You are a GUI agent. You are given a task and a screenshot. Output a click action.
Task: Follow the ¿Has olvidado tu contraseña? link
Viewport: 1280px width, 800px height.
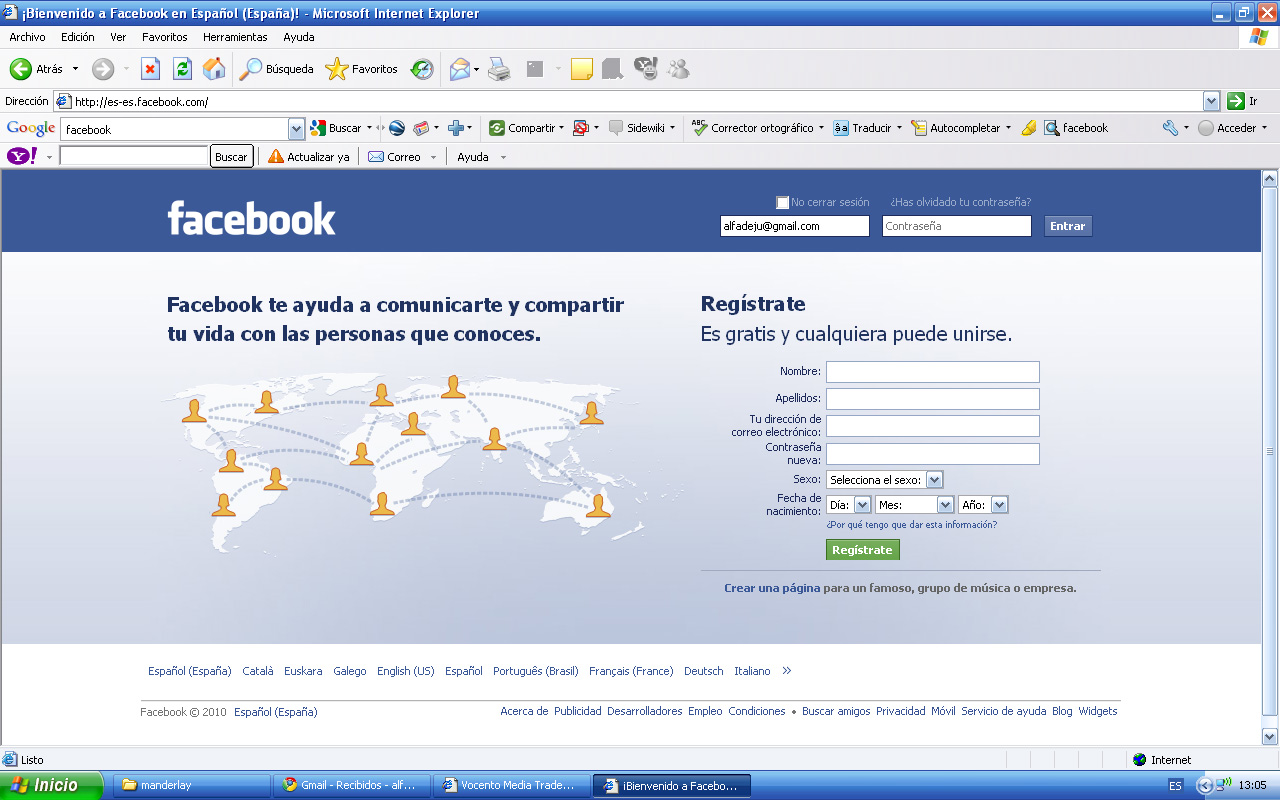(x=960, y=202)
